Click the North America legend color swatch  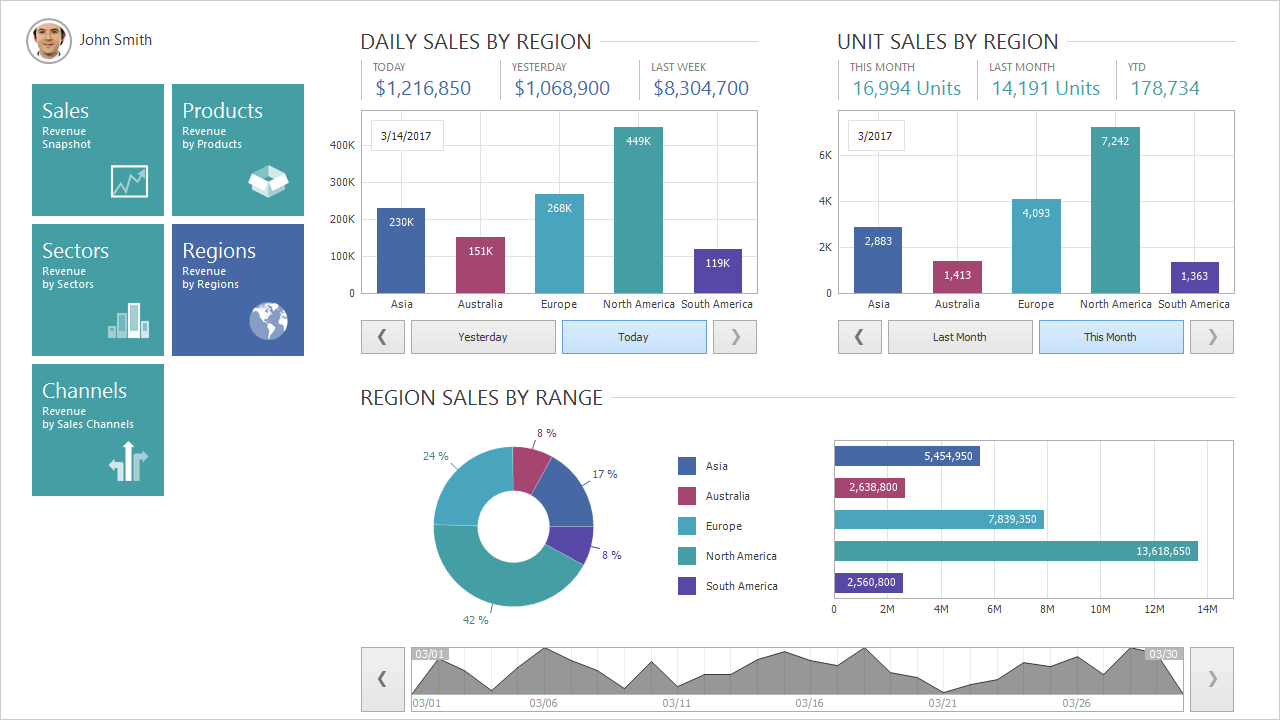[x=687, y=556]
